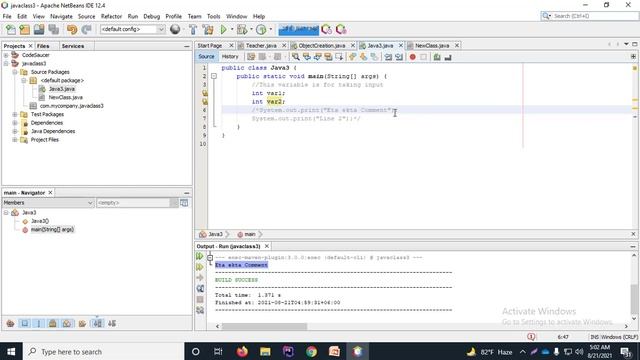Toggle Show Static Members filter in Navigator
Screen dimensions: 640x360
point(39,323)
